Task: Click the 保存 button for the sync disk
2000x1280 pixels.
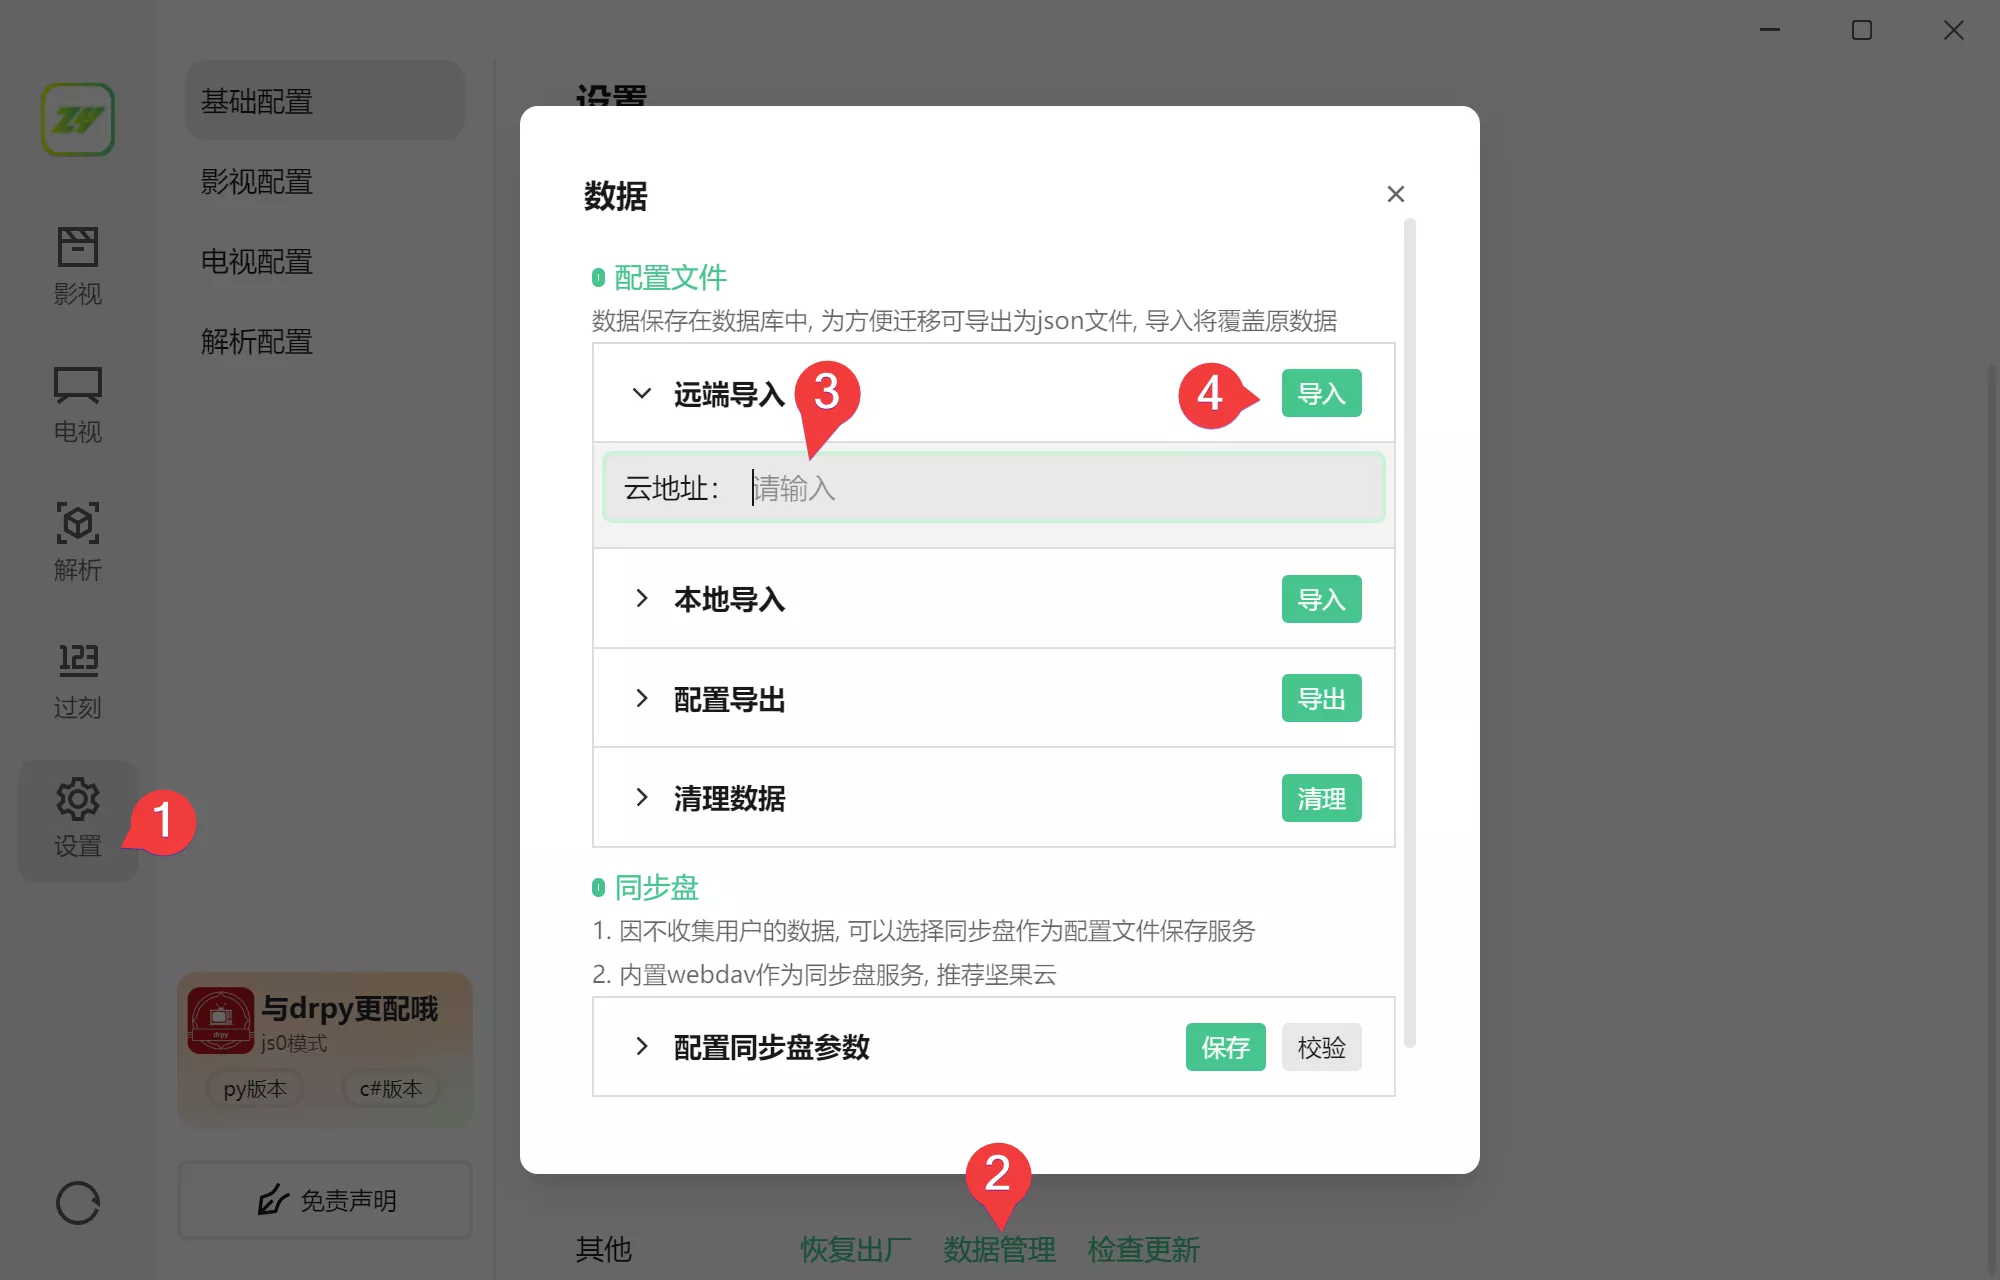Action: (1225, 1047)
